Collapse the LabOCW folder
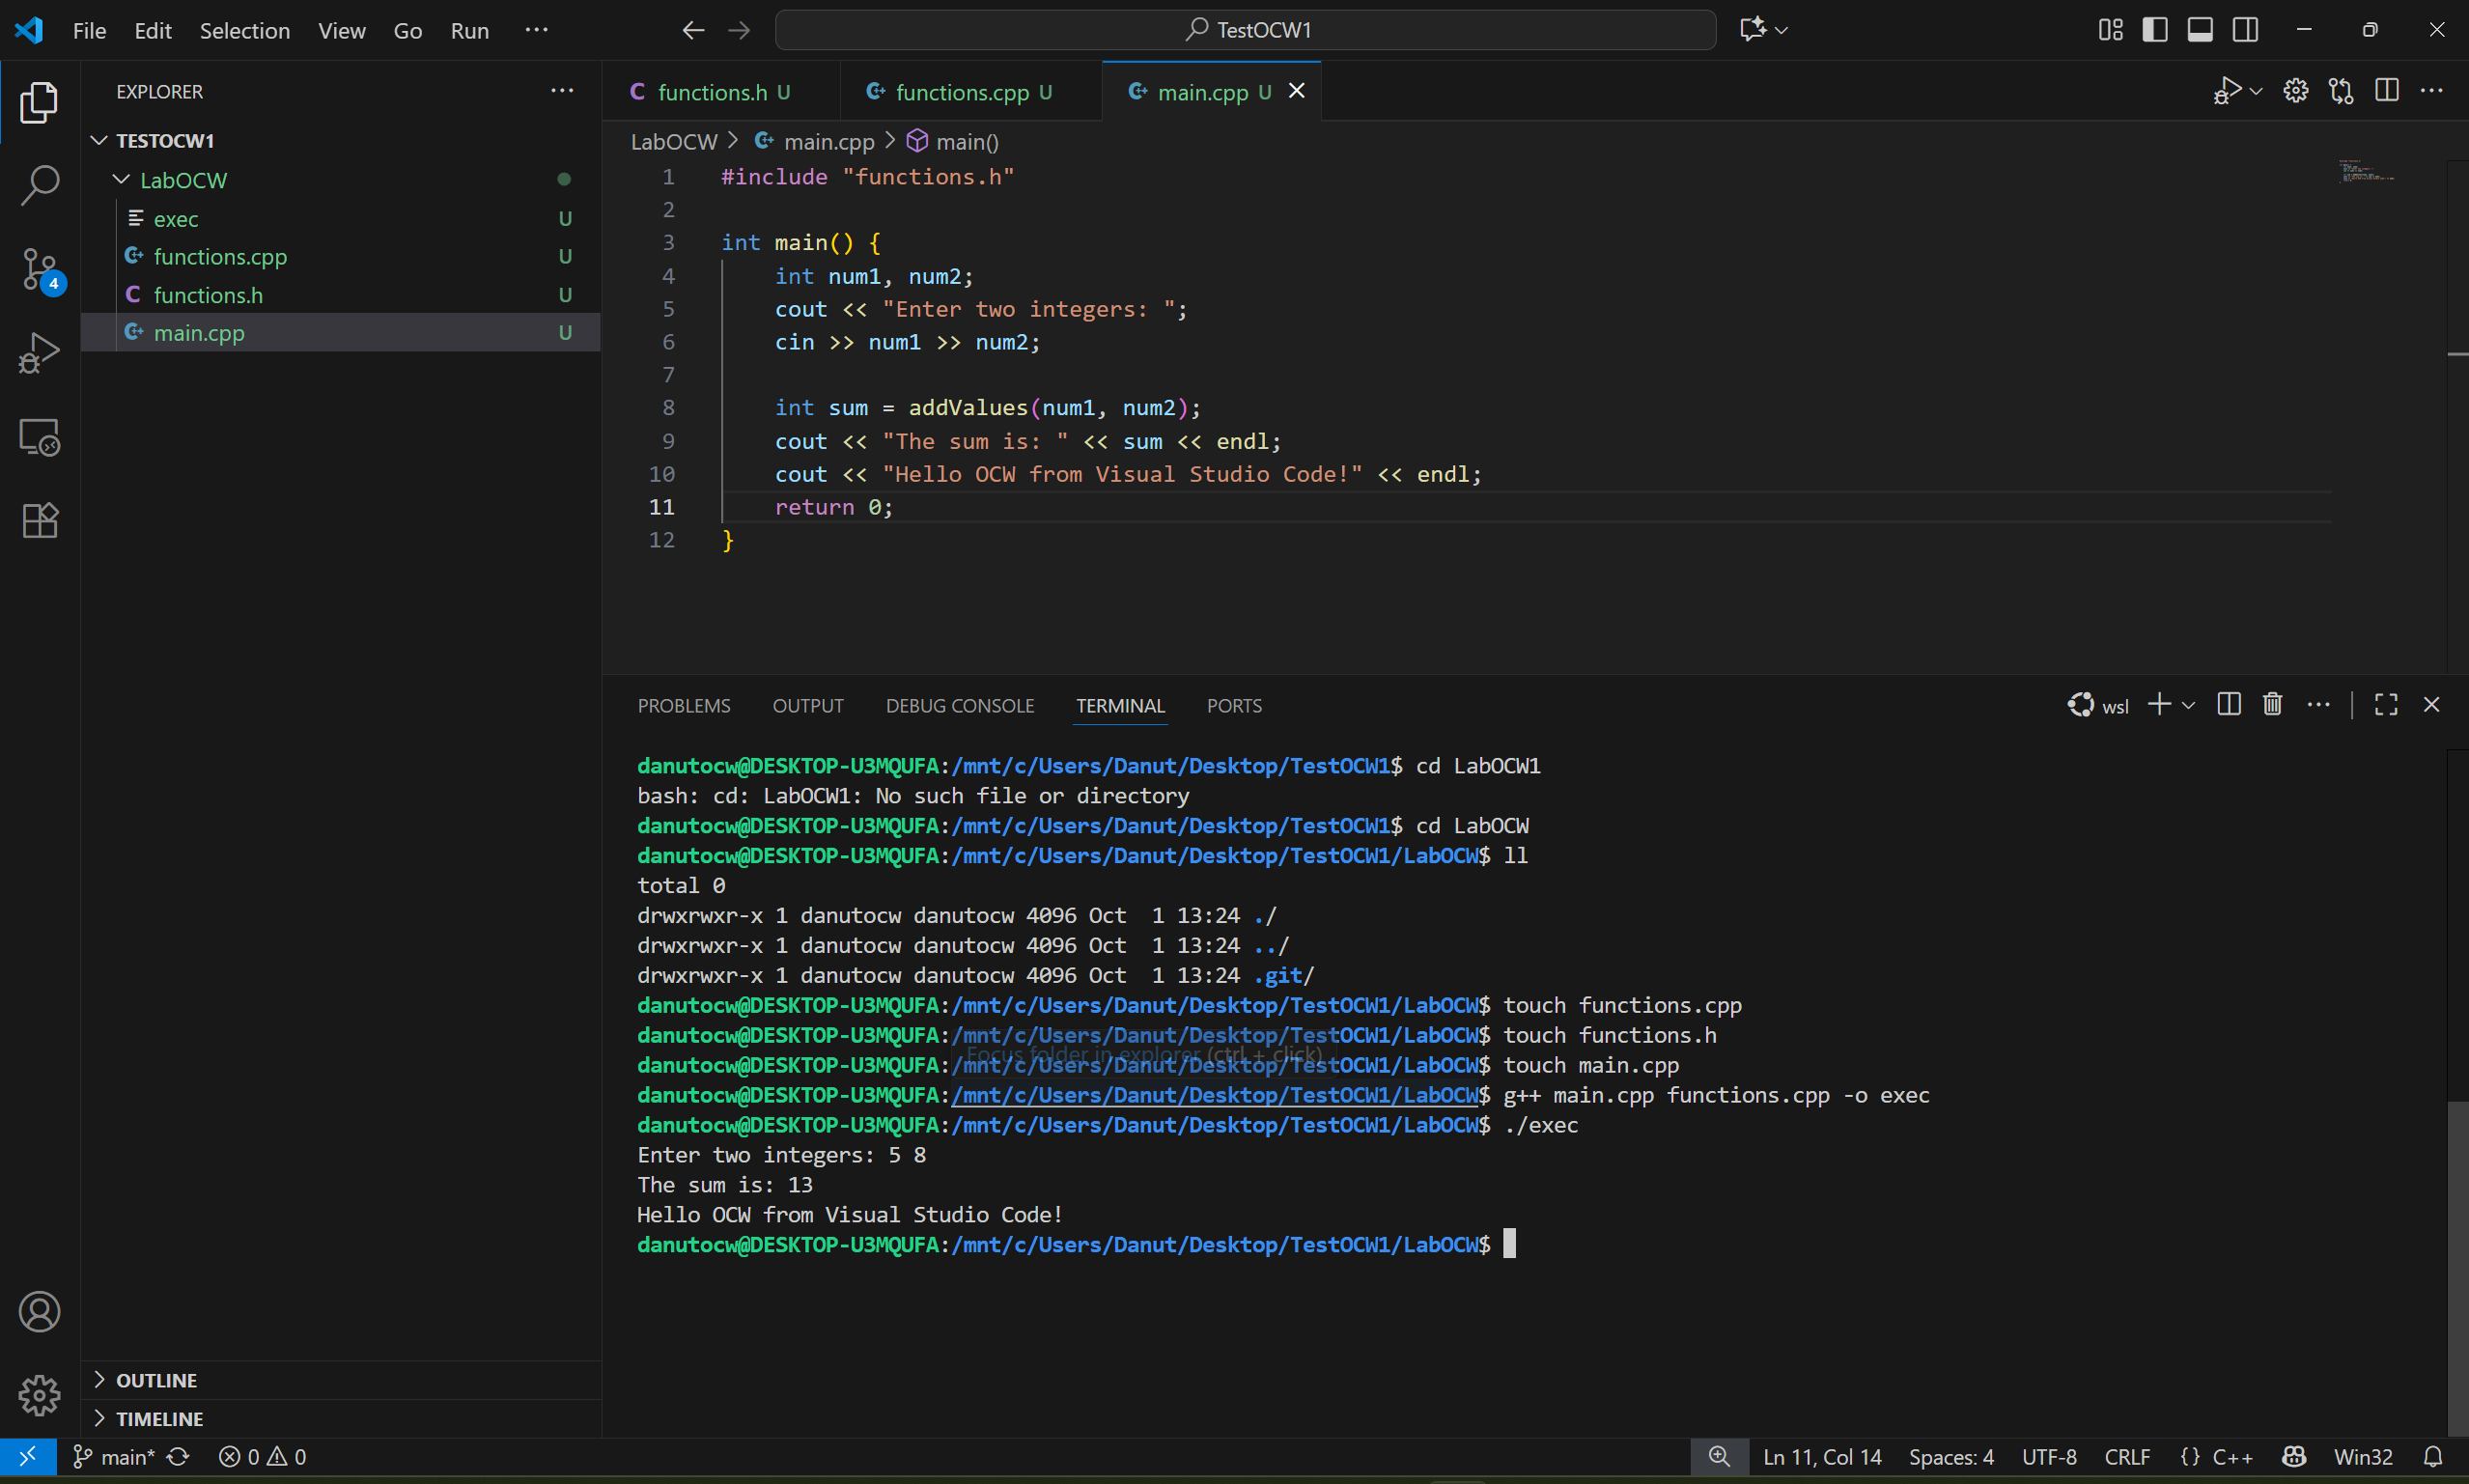Image resolution: width=2469 pixels, height=1484 pixels. pos(121,180)
